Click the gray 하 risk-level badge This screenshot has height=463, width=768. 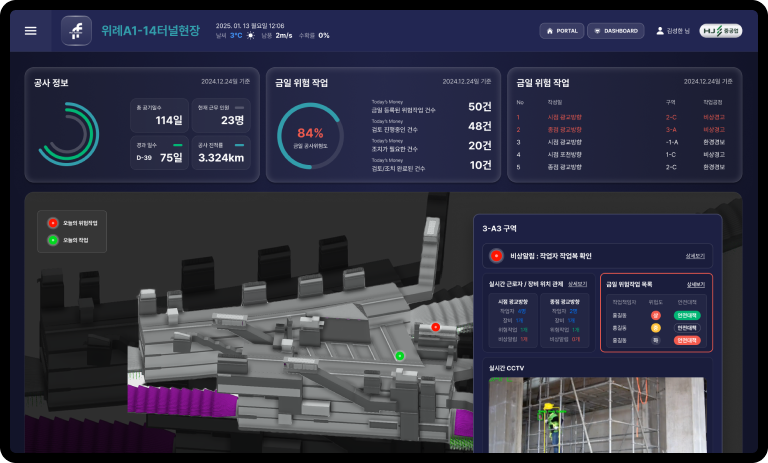click(655, 340)
